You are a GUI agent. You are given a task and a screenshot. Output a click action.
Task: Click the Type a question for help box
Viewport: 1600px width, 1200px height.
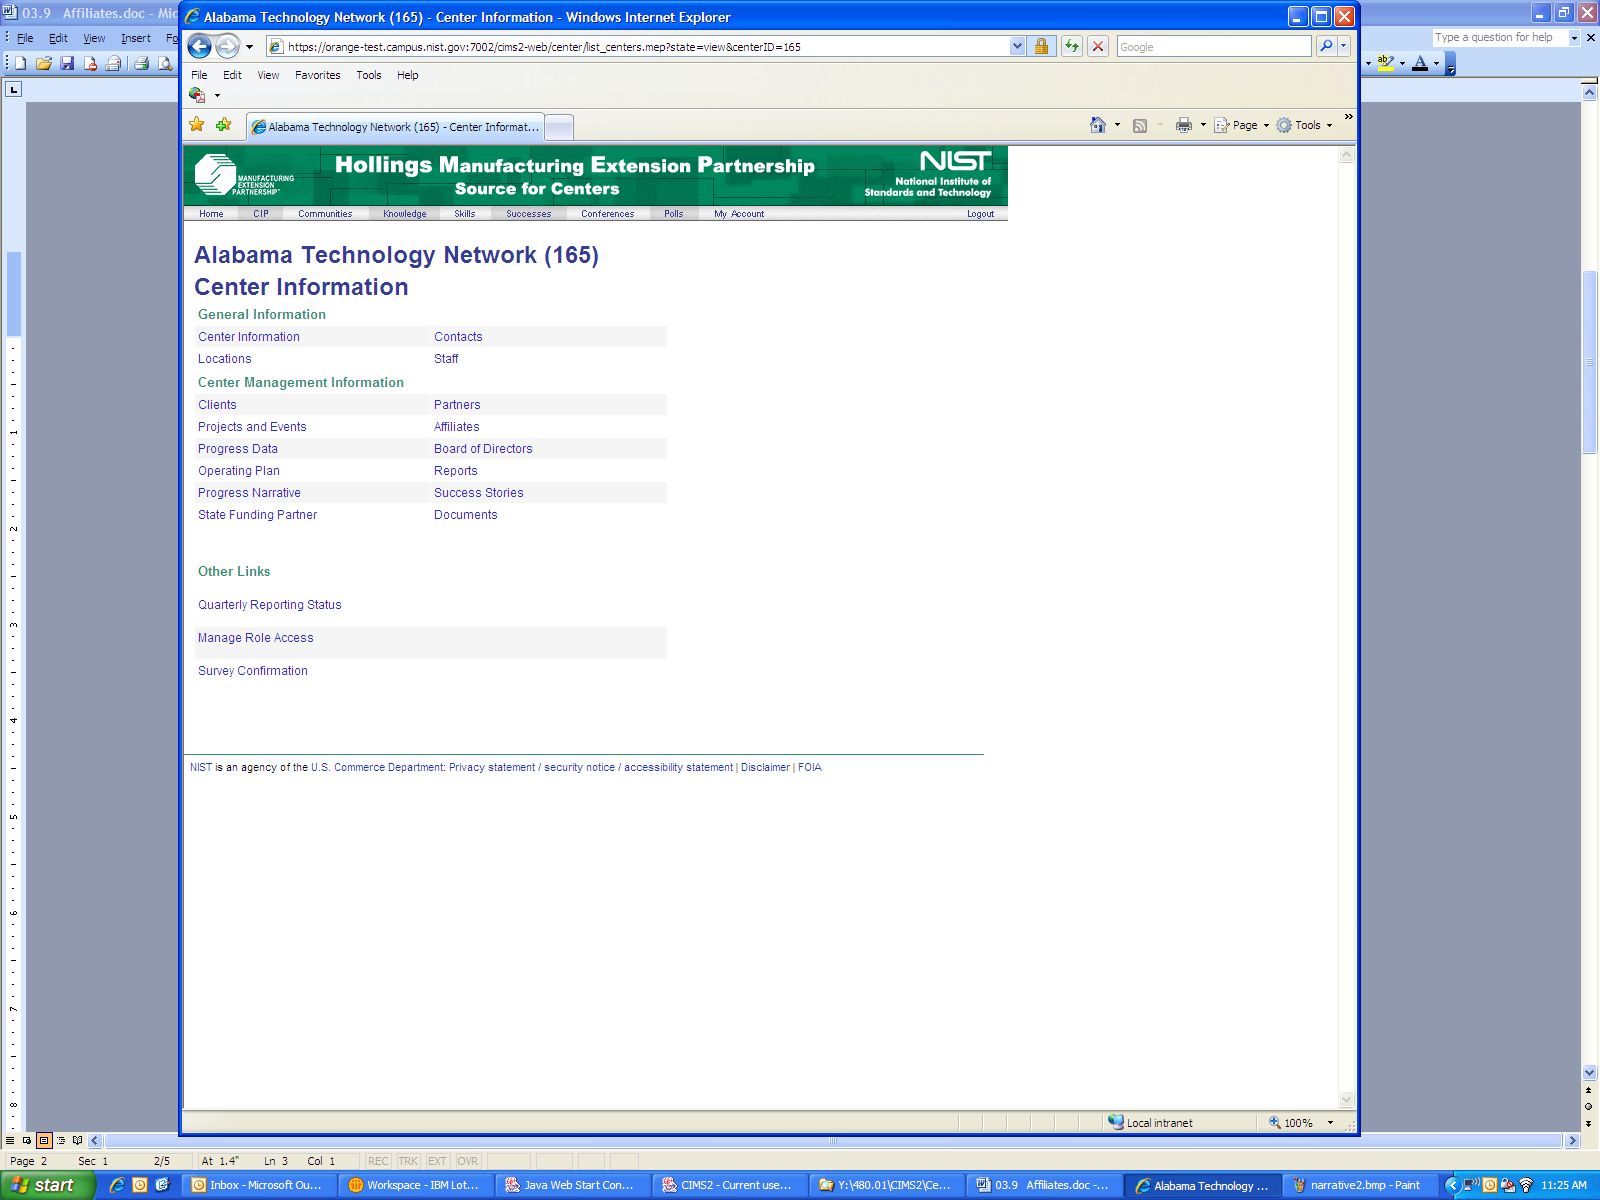point(1498,38)
